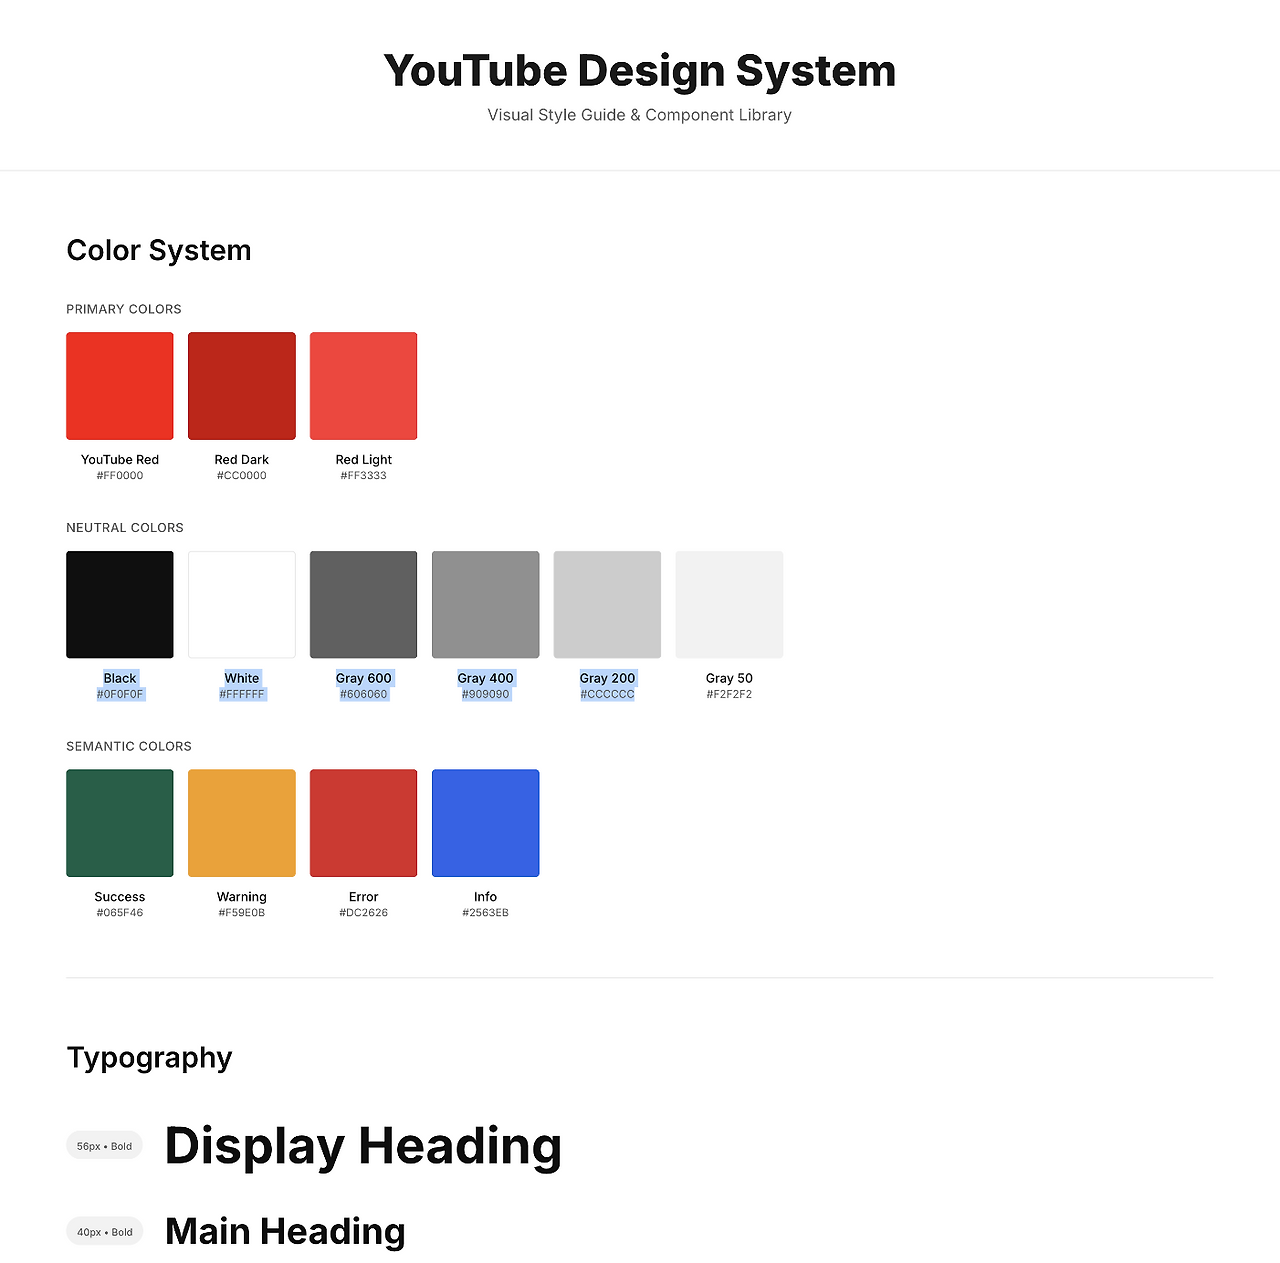Select the Red Dark swatch

(x=242, y=386)
